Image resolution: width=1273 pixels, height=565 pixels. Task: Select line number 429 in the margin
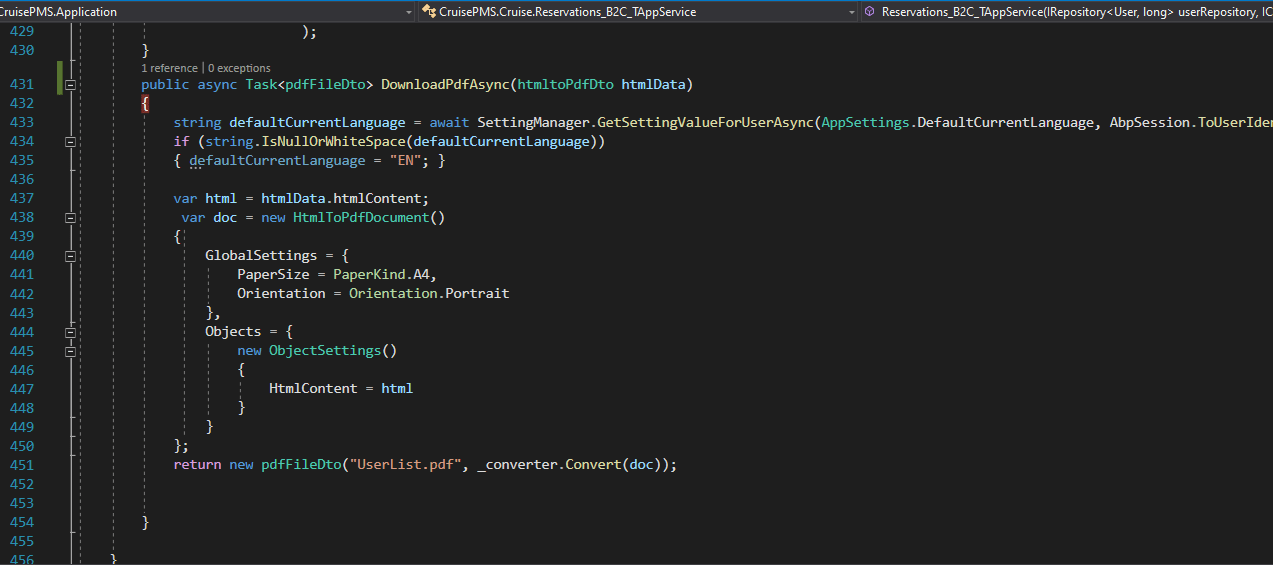click(21, 31)
